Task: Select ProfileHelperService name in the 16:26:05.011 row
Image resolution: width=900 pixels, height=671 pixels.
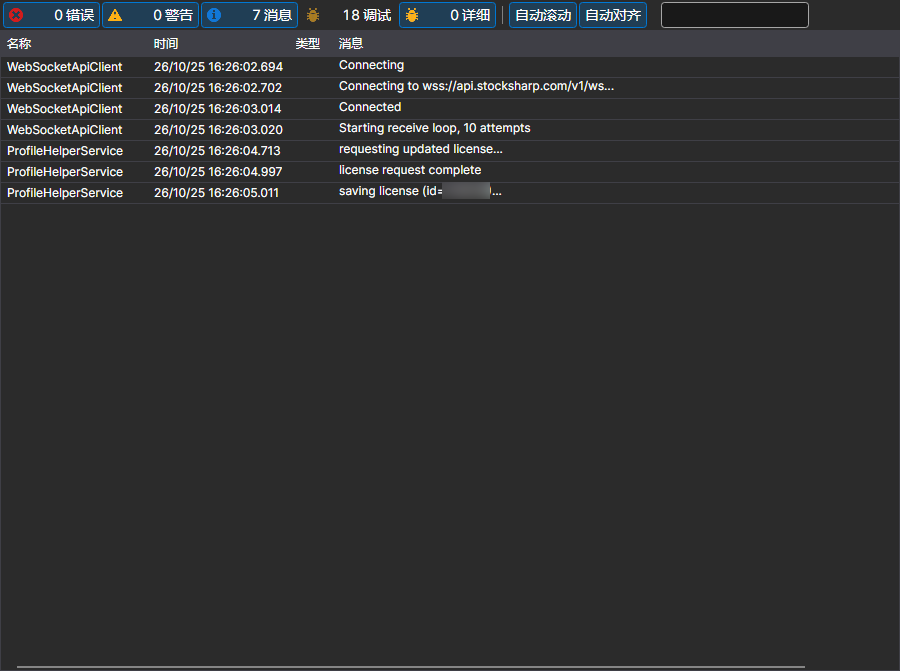Action: click(x=65, y=193)
